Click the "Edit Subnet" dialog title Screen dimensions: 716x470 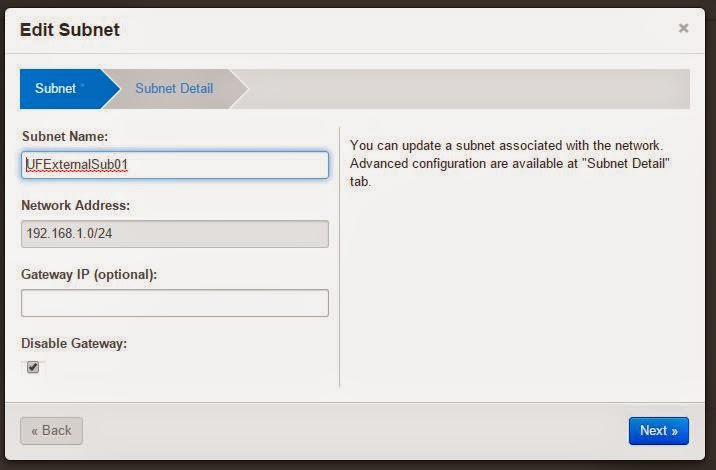(x=69, y=30)
